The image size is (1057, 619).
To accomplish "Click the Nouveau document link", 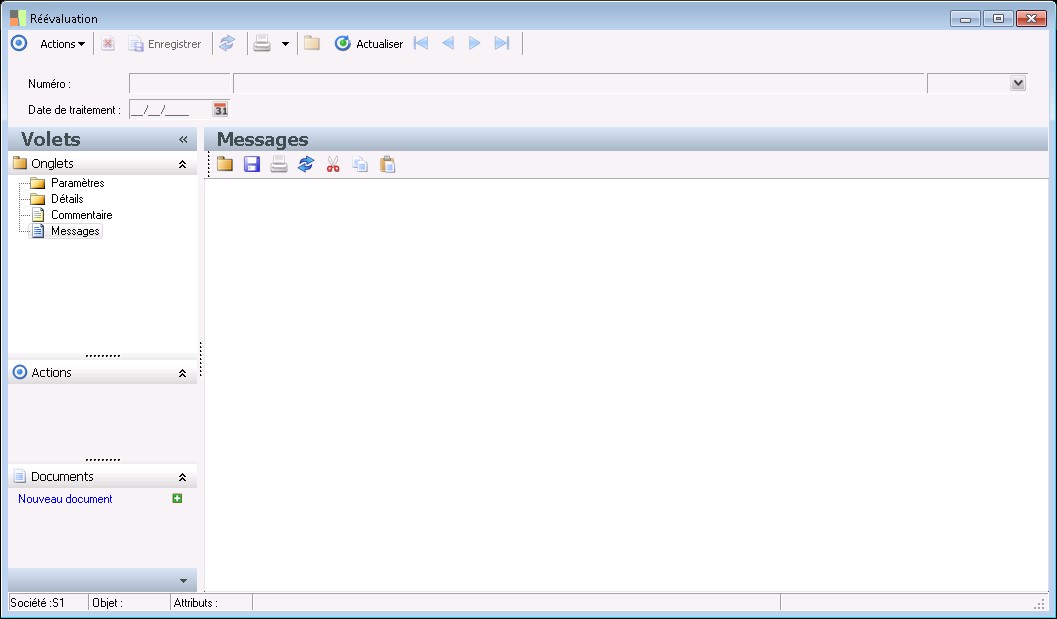I will click(65, 499).
